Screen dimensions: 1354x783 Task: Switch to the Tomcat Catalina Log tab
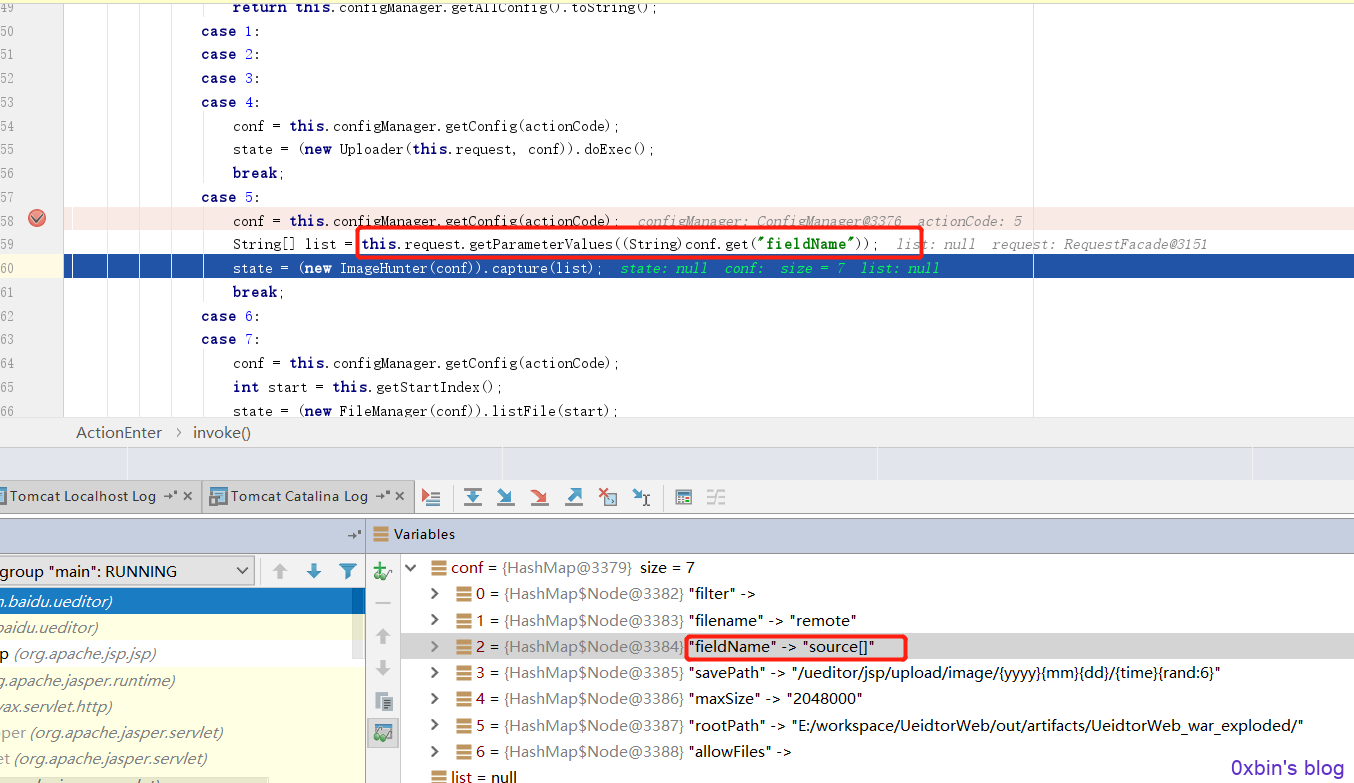point(299,496)
